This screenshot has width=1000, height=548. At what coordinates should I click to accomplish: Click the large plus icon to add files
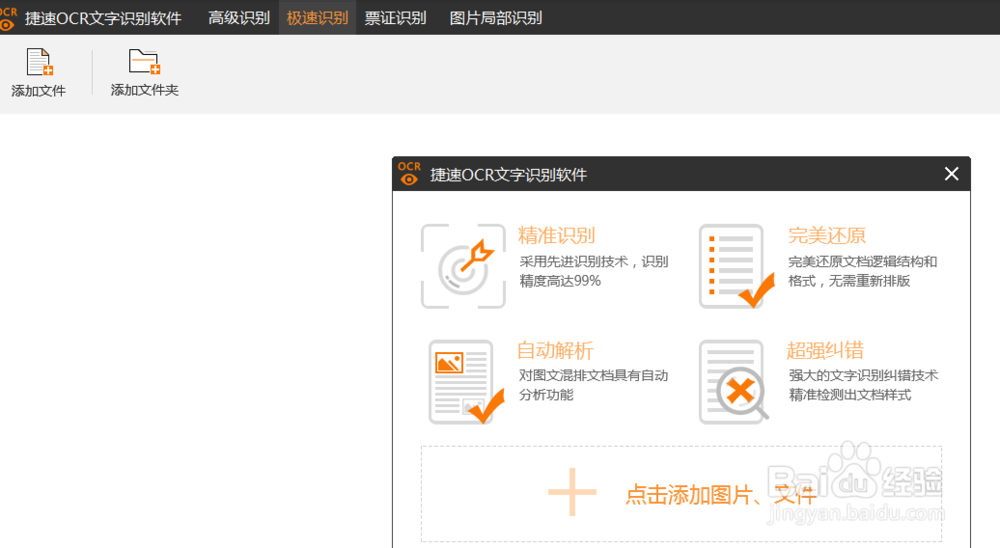(x=572, y=492)
